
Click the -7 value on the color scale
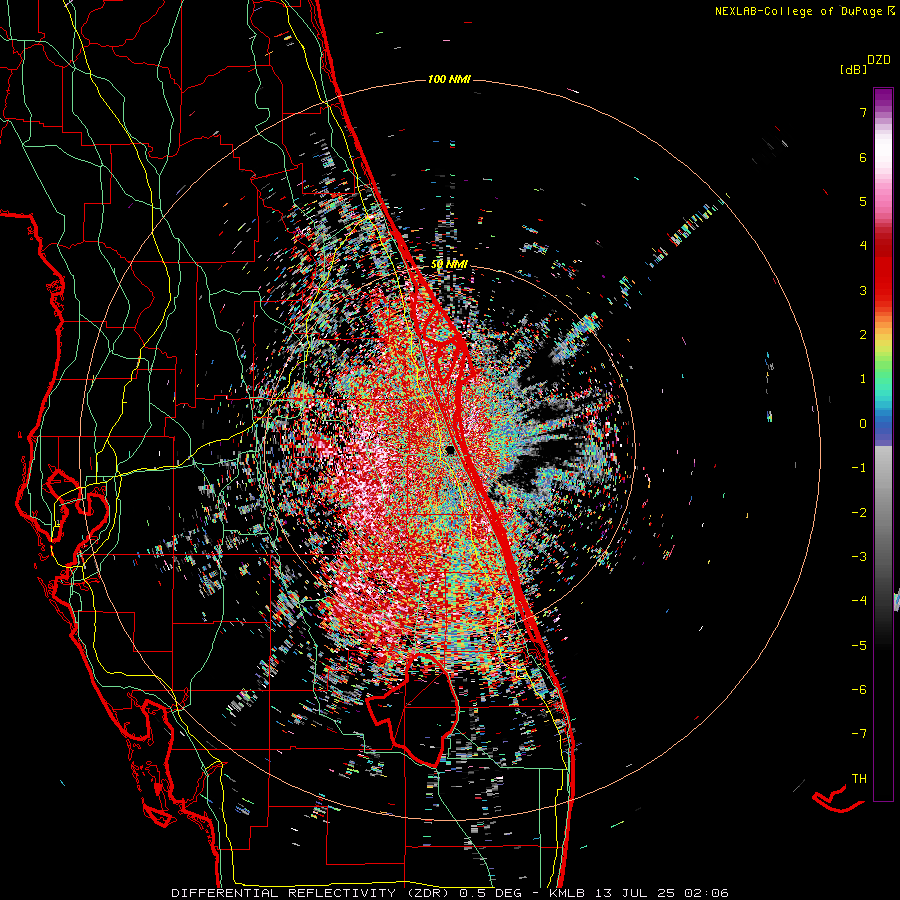pos(859,734)
